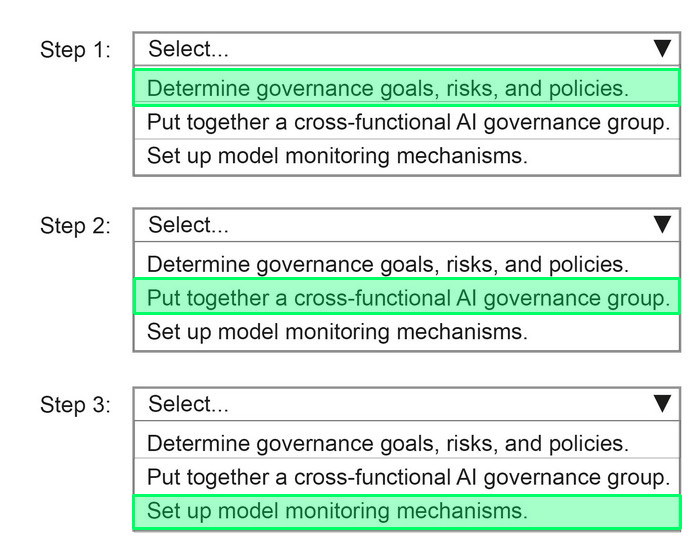Screen dimensions: 700x546
Task: Choose Determine governance goals in Step 1
Action: pyautogui.click(x=407, y=88)
